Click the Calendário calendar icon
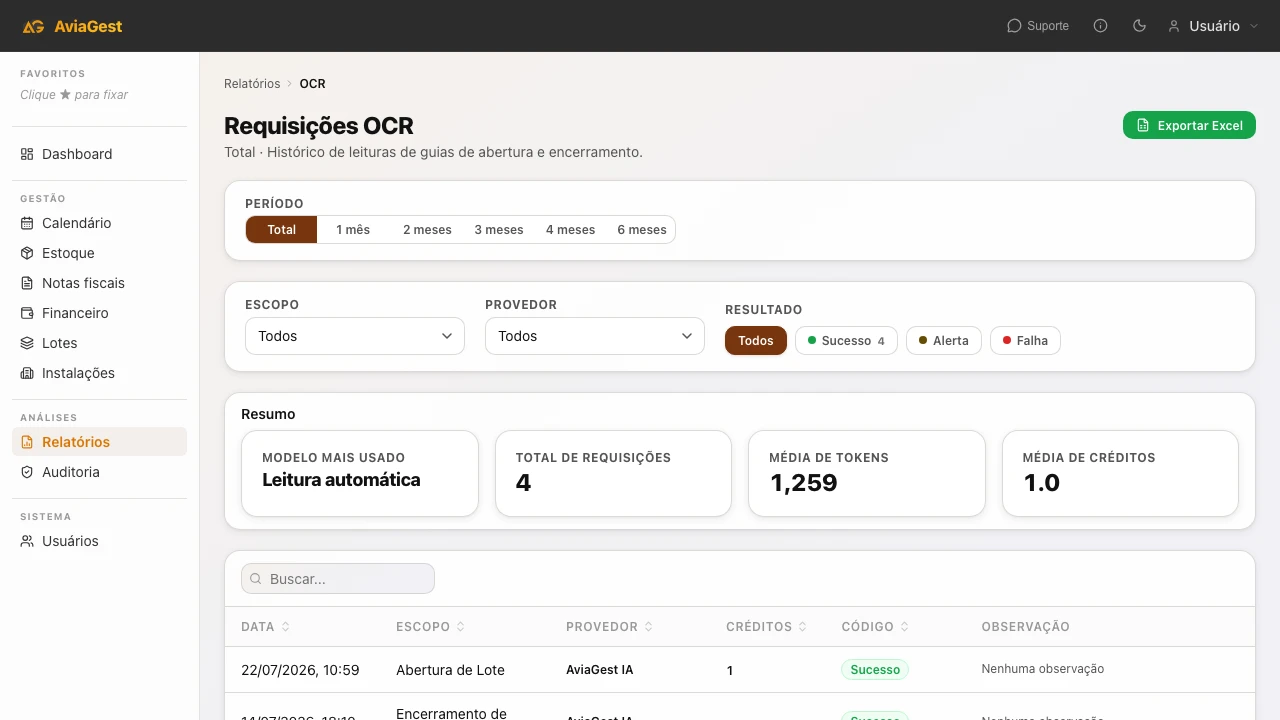Screen dimensions: 1280x720 coord(27,223)
